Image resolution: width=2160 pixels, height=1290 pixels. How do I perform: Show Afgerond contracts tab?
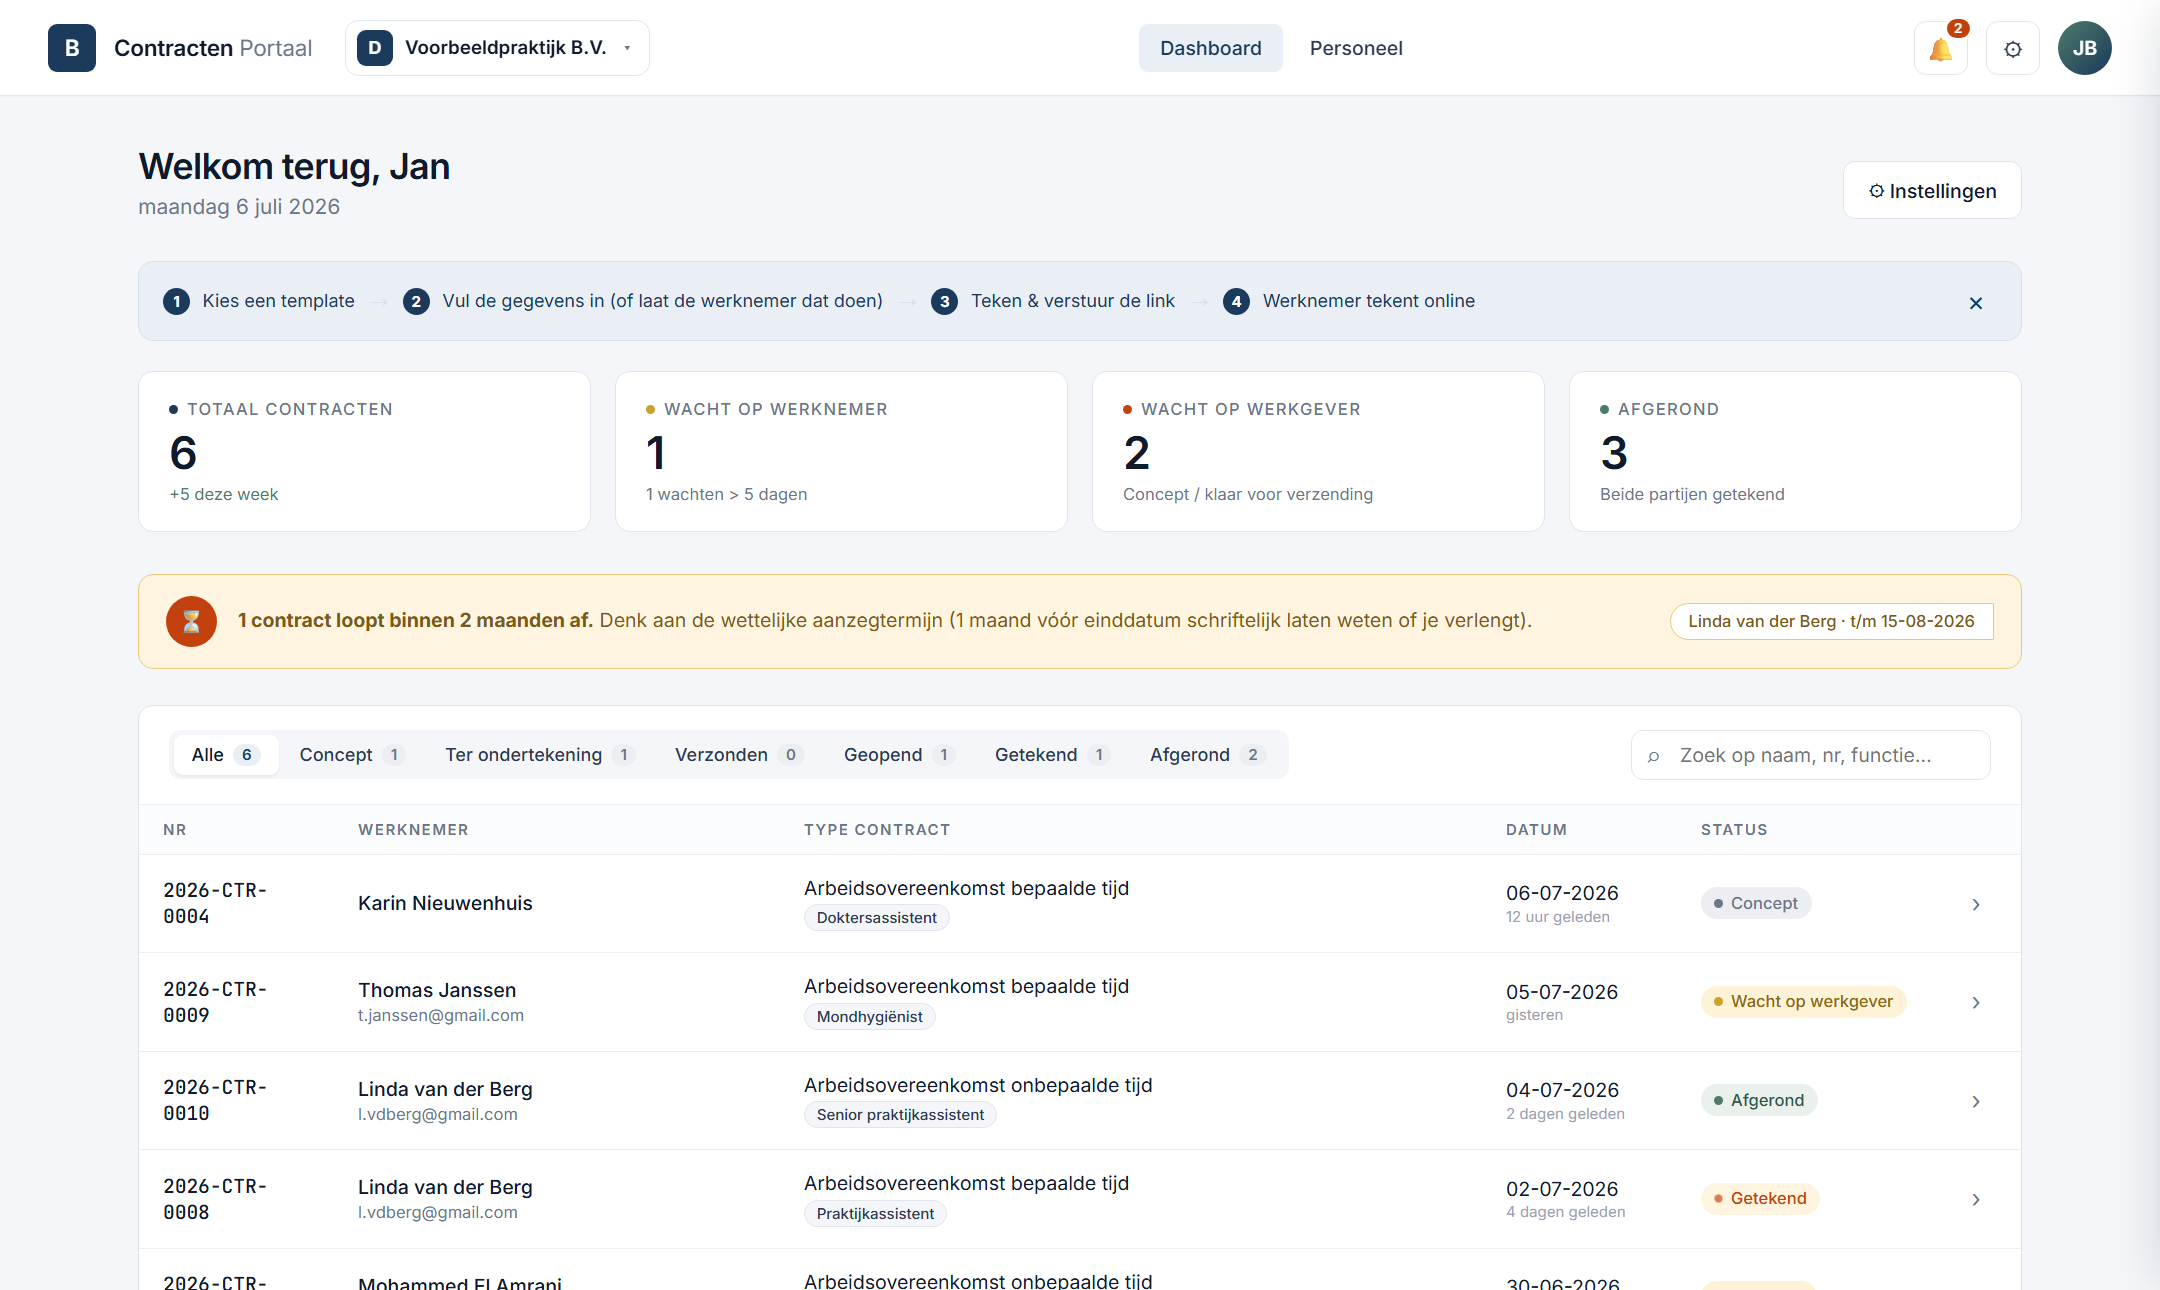pyautogui.click(x=1207, y=755)
